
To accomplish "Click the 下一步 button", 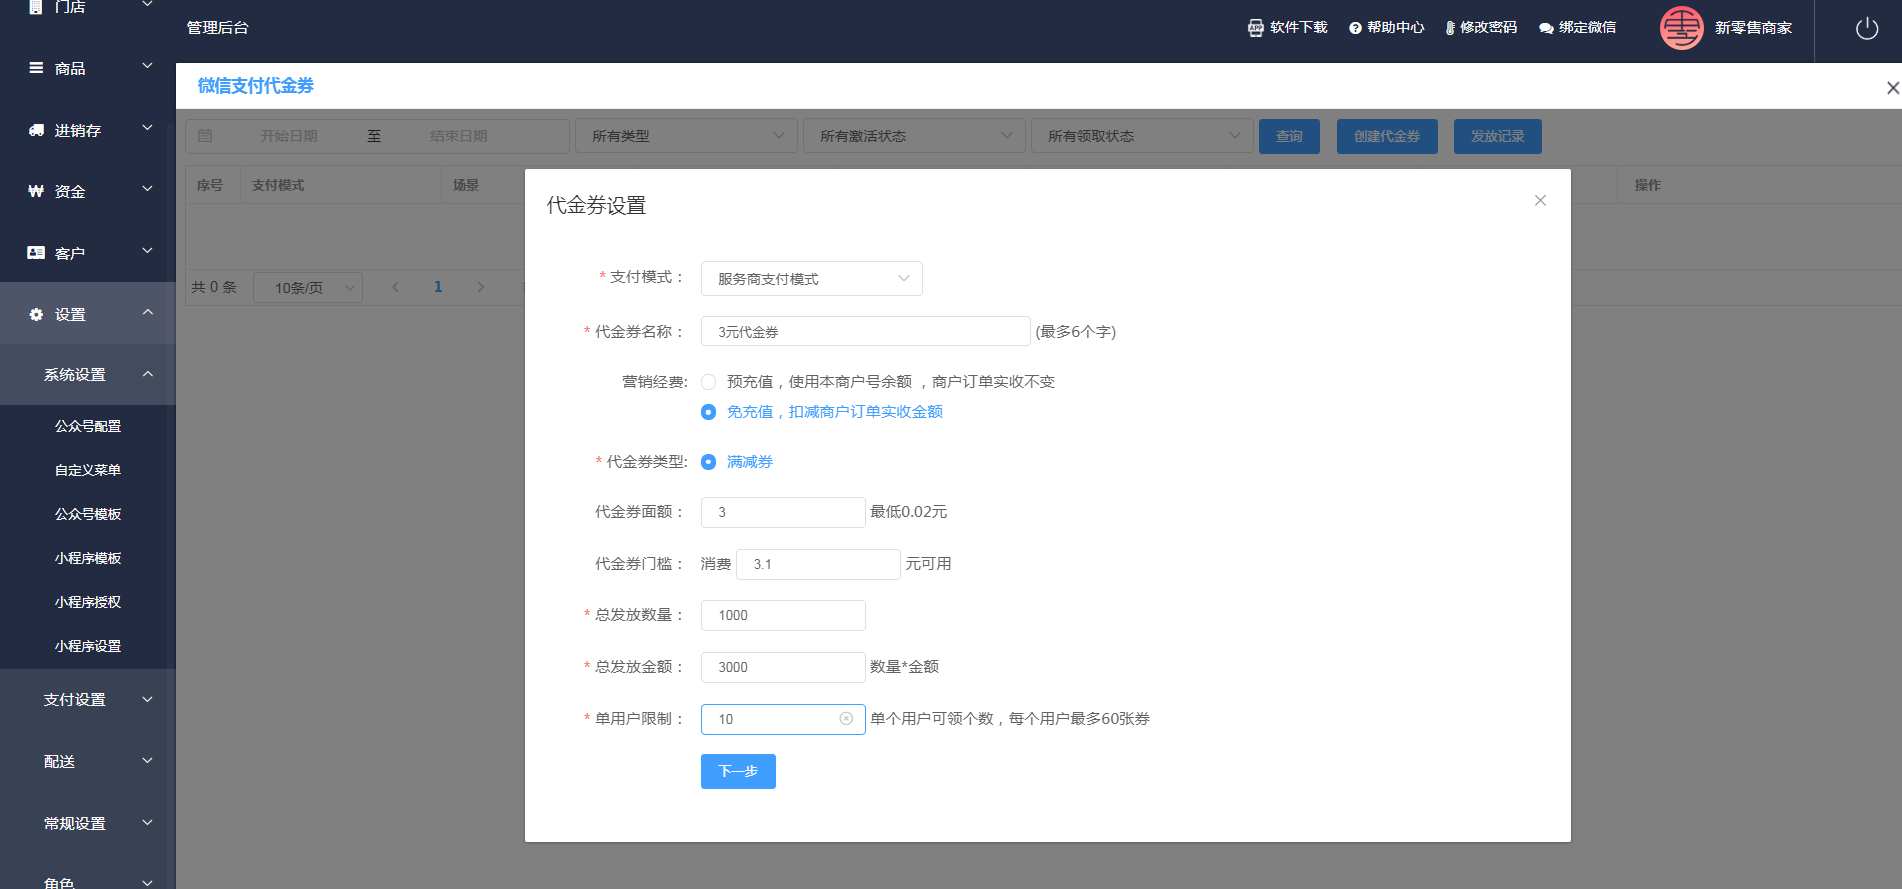I will (x=738, y=771).
